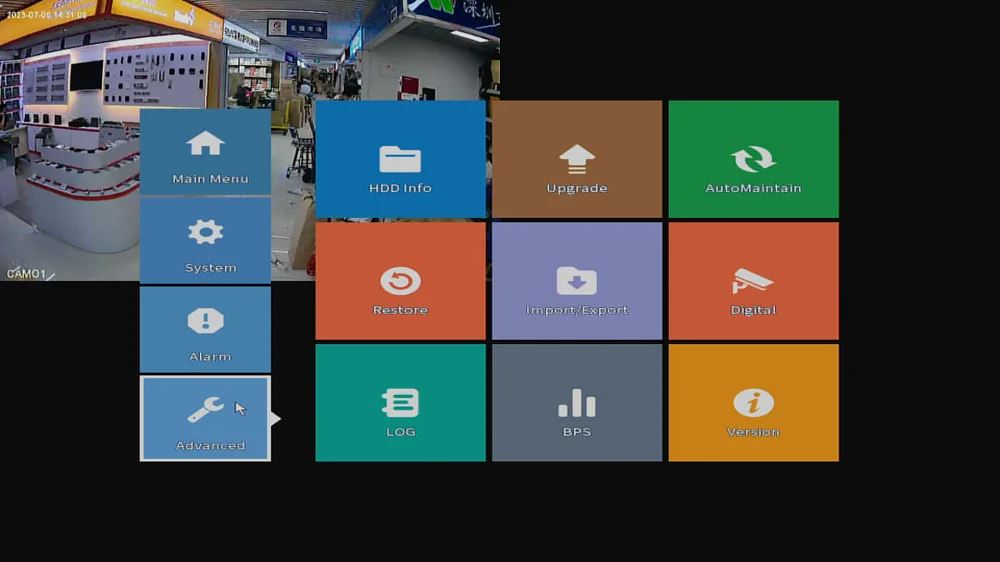Open the Upgrade tile
Image resolution: width=1000 pixels, height=562 pixels.
pyautogui.click(x=577, y=159)
